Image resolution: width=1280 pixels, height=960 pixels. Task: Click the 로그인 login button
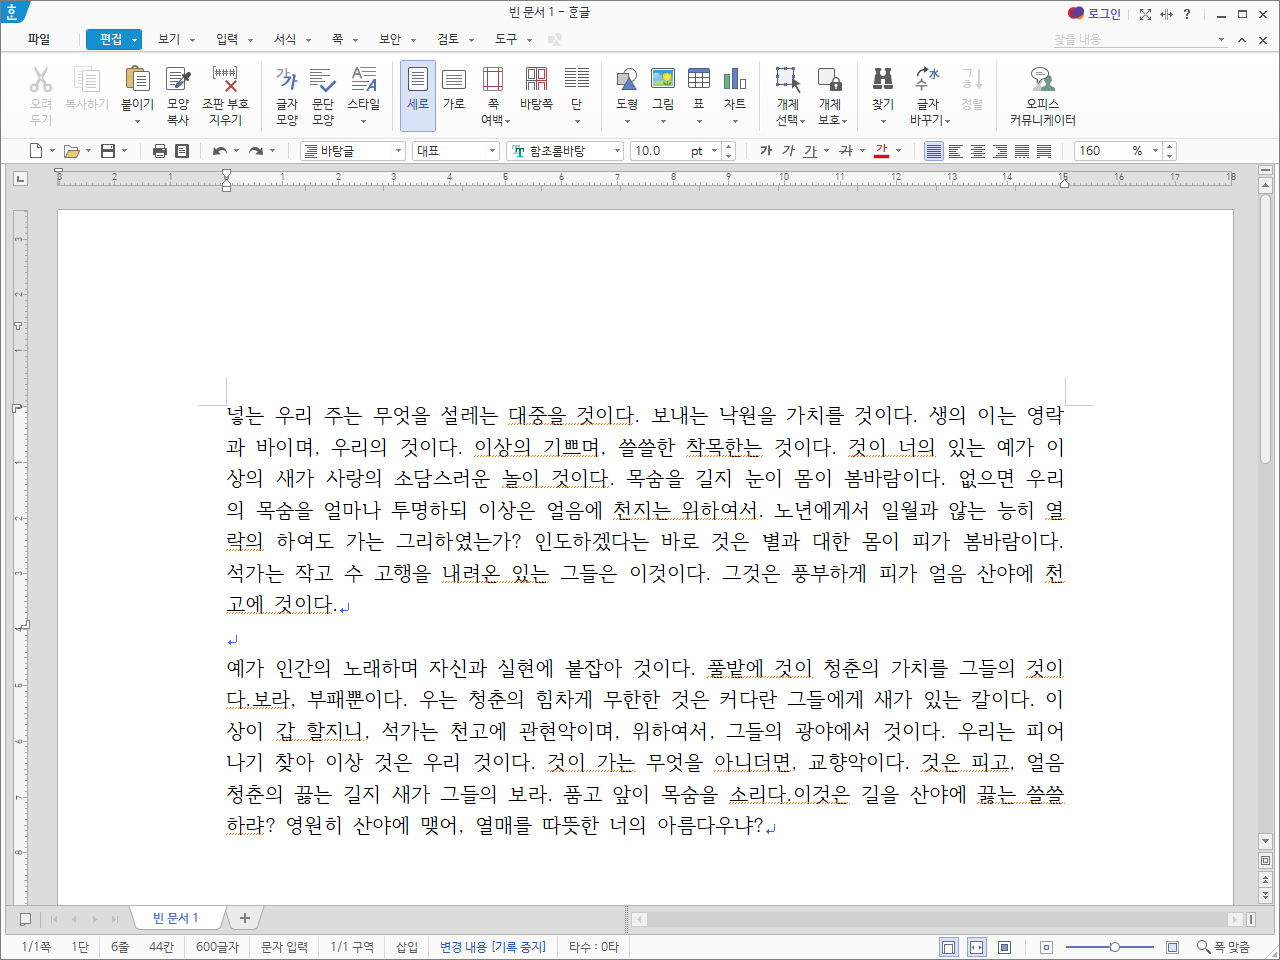click(x=1094, y=13)
